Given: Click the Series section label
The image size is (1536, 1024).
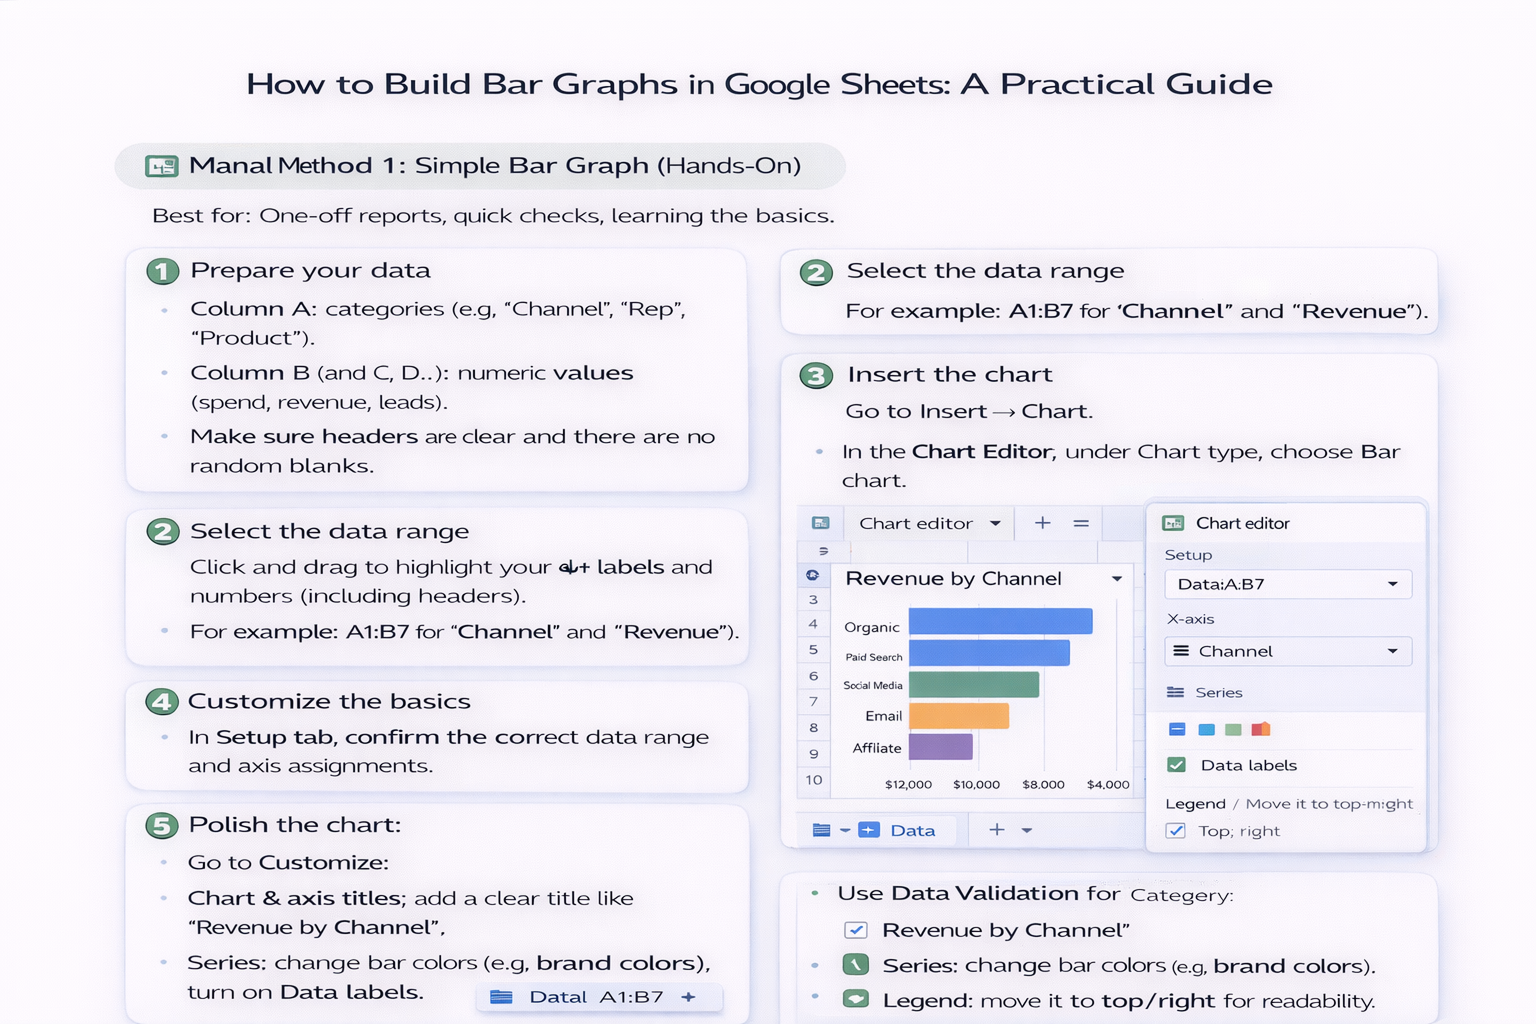Looking at the screenshot, I should click(x=1219, y=692).
